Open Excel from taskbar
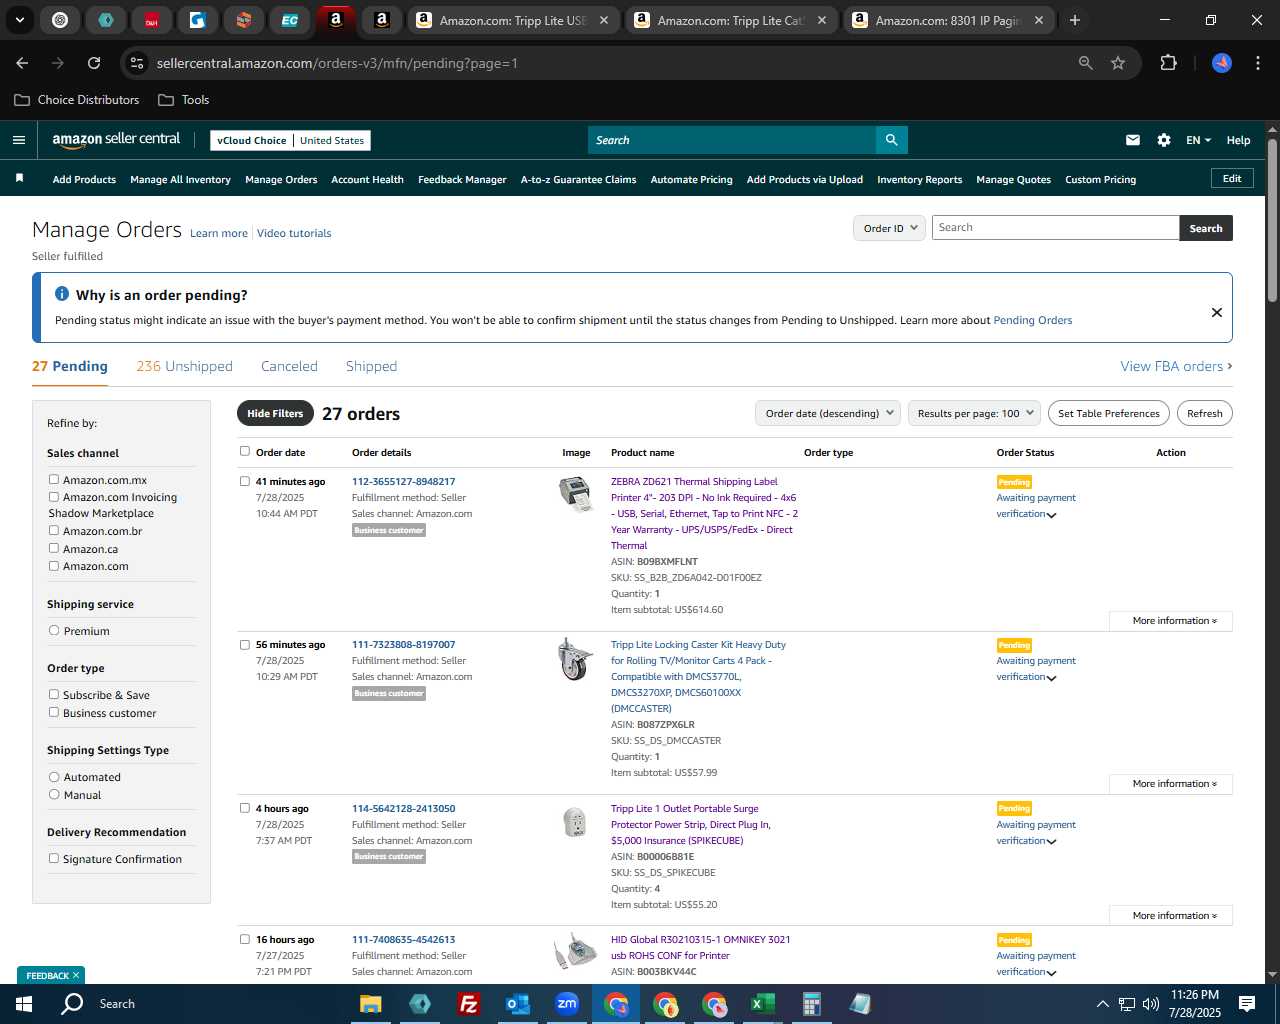1280x1024 pixels. coord(762,1004)
